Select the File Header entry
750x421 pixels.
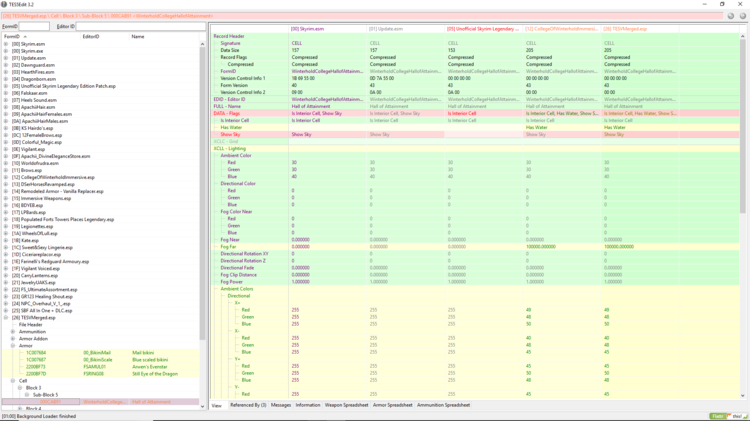[x=30, y=325]
